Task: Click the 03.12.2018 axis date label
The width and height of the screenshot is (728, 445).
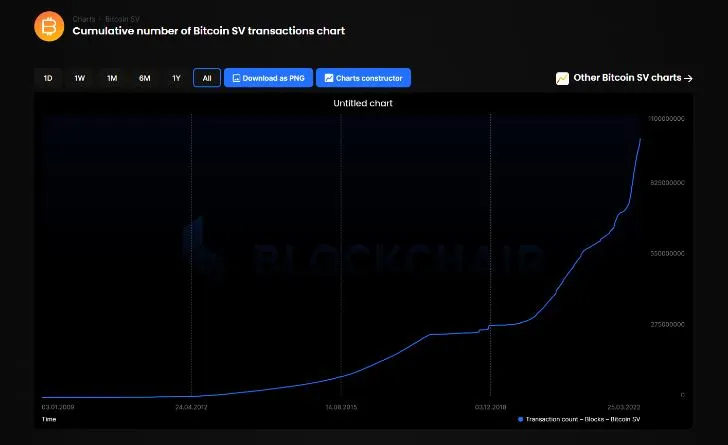Action: click(x=490, y=407)
